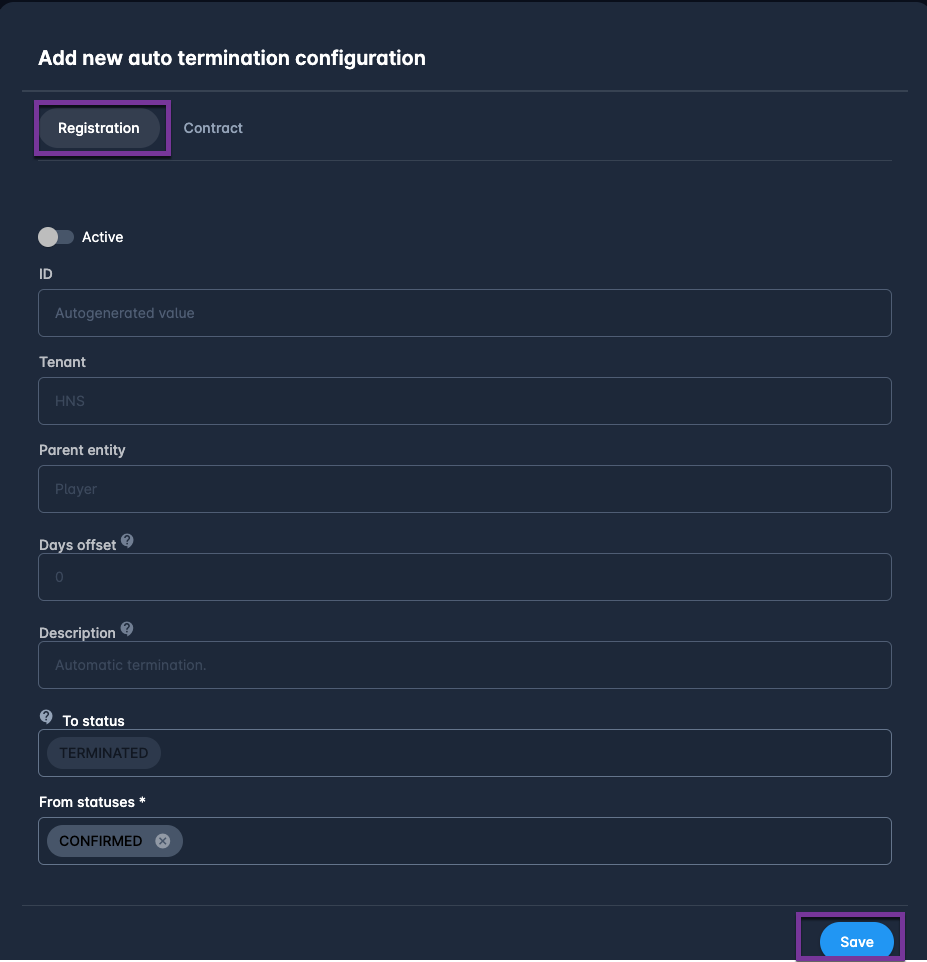
Task: Click the TERMINATED status chip
Action: [104, 753]
